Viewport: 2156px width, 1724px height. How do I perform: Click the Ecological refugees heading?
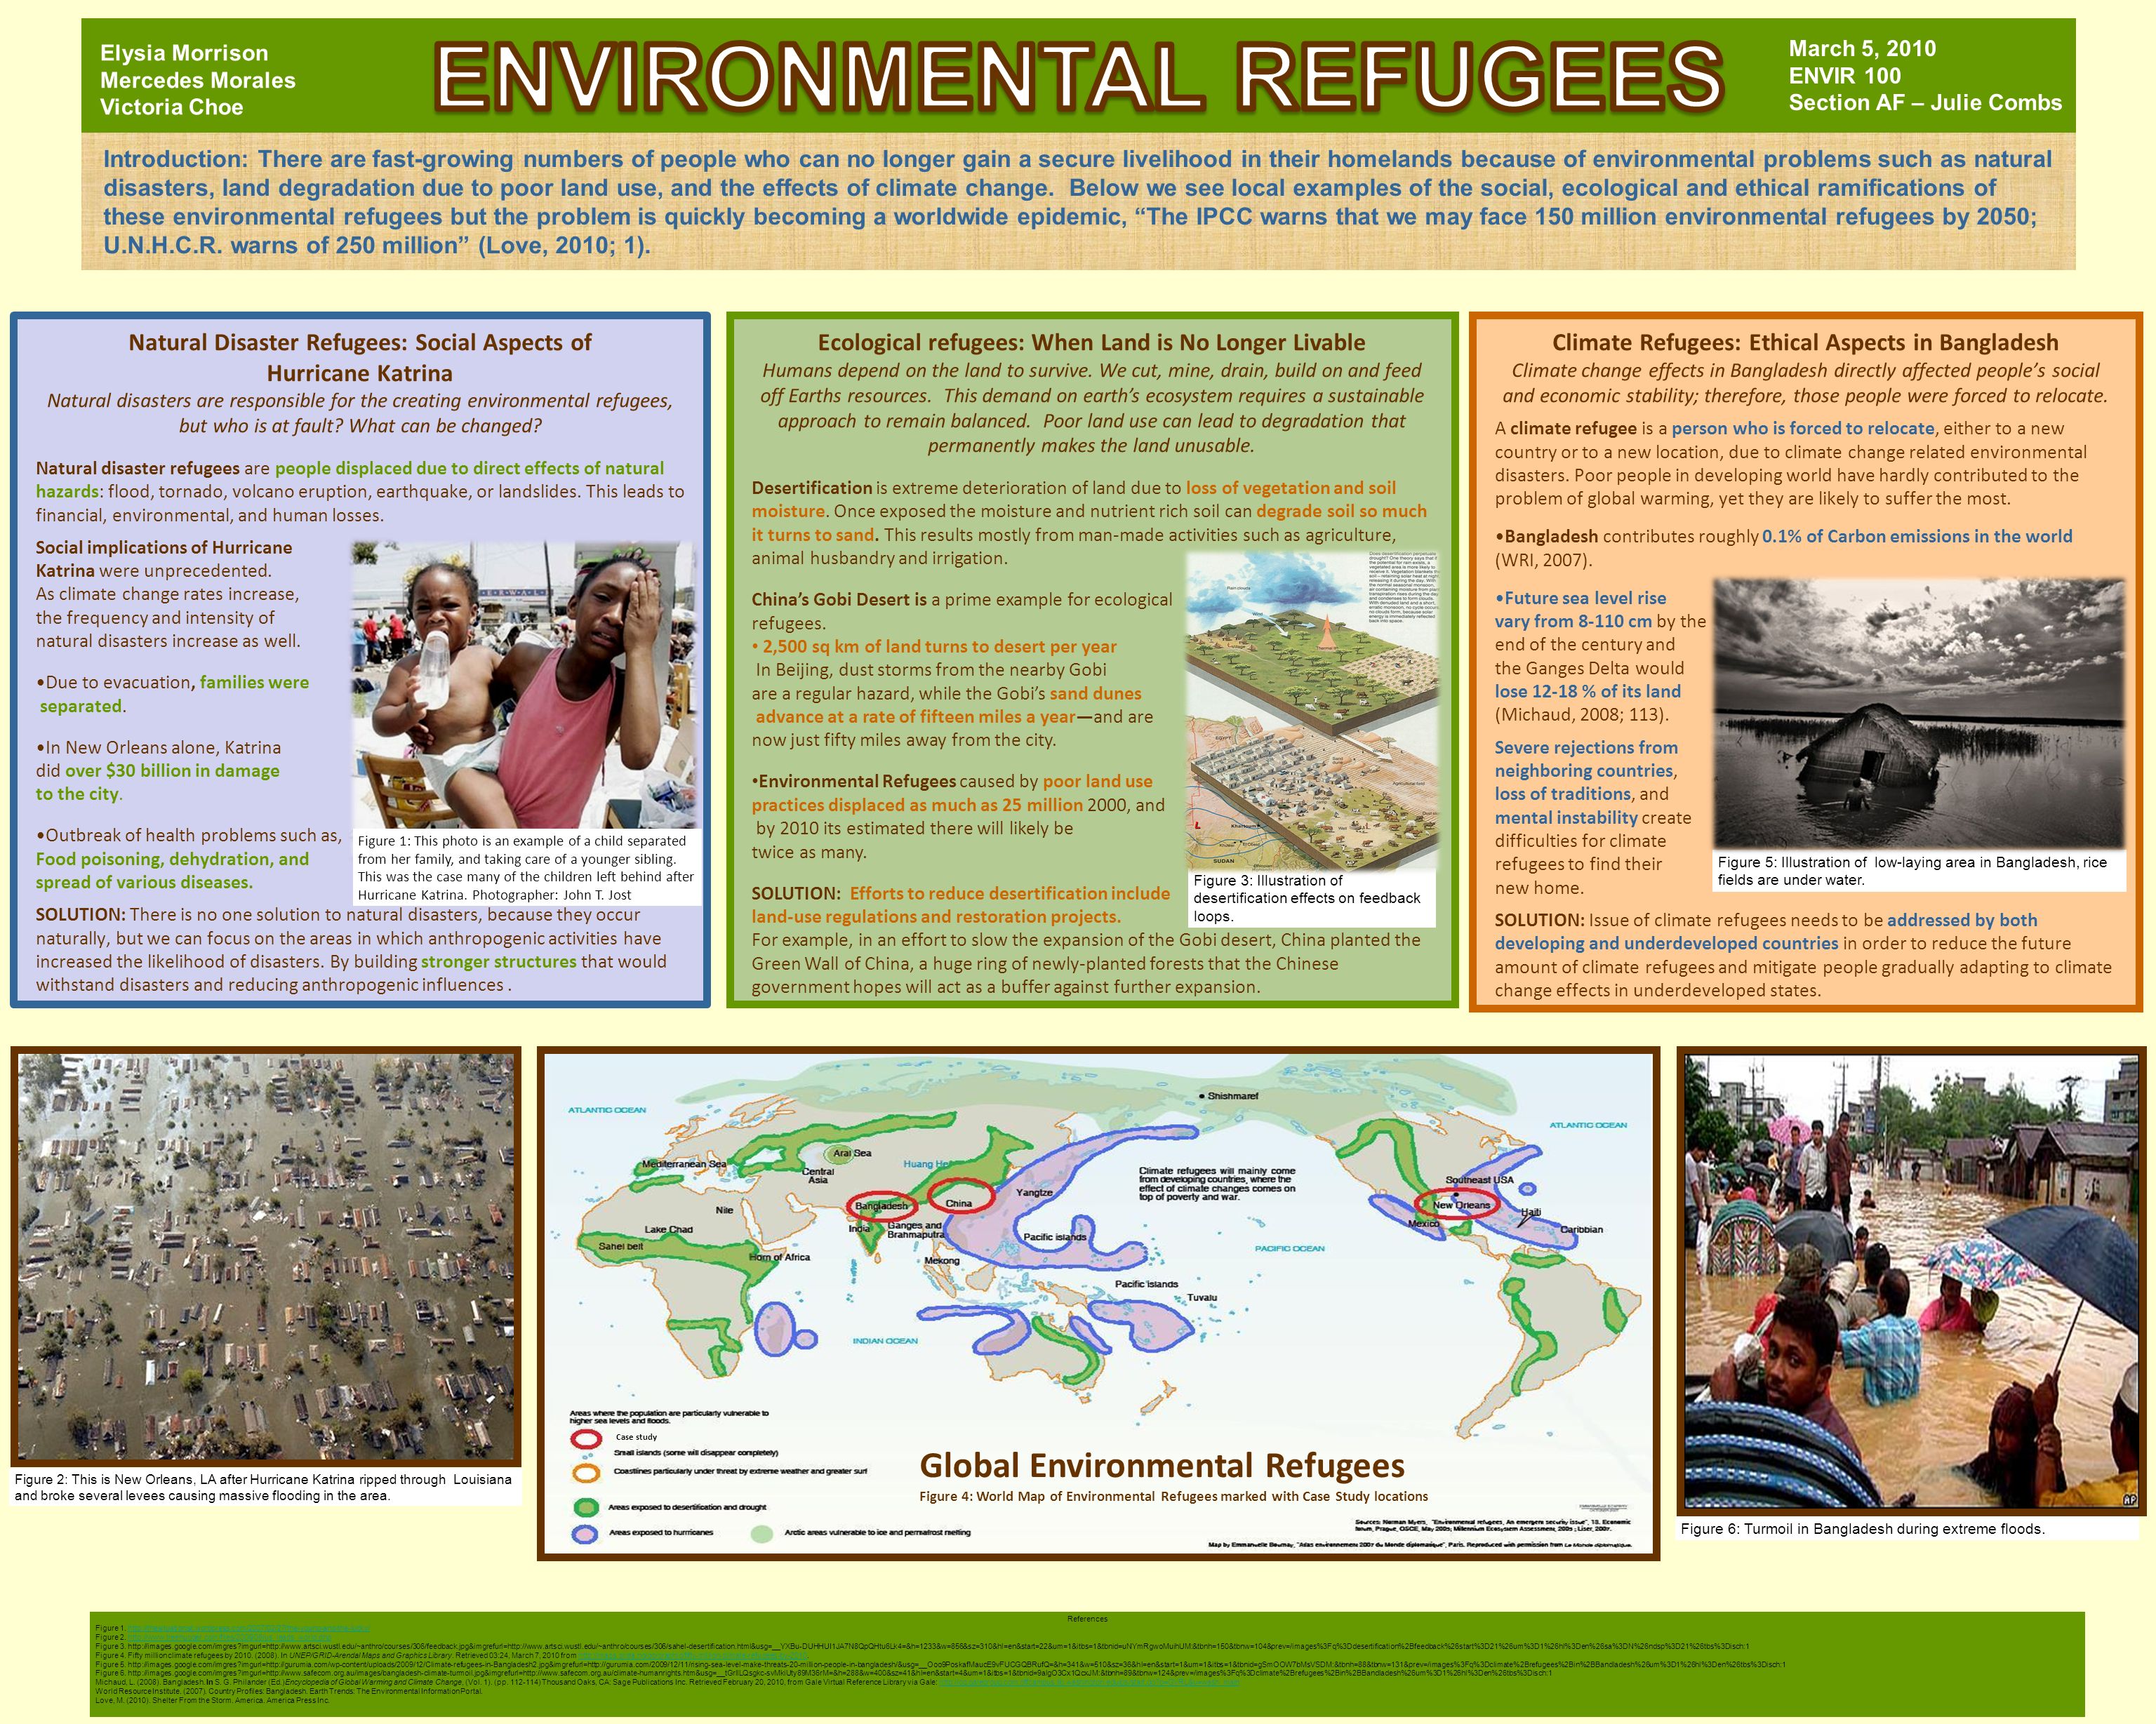click(1091, 342)
